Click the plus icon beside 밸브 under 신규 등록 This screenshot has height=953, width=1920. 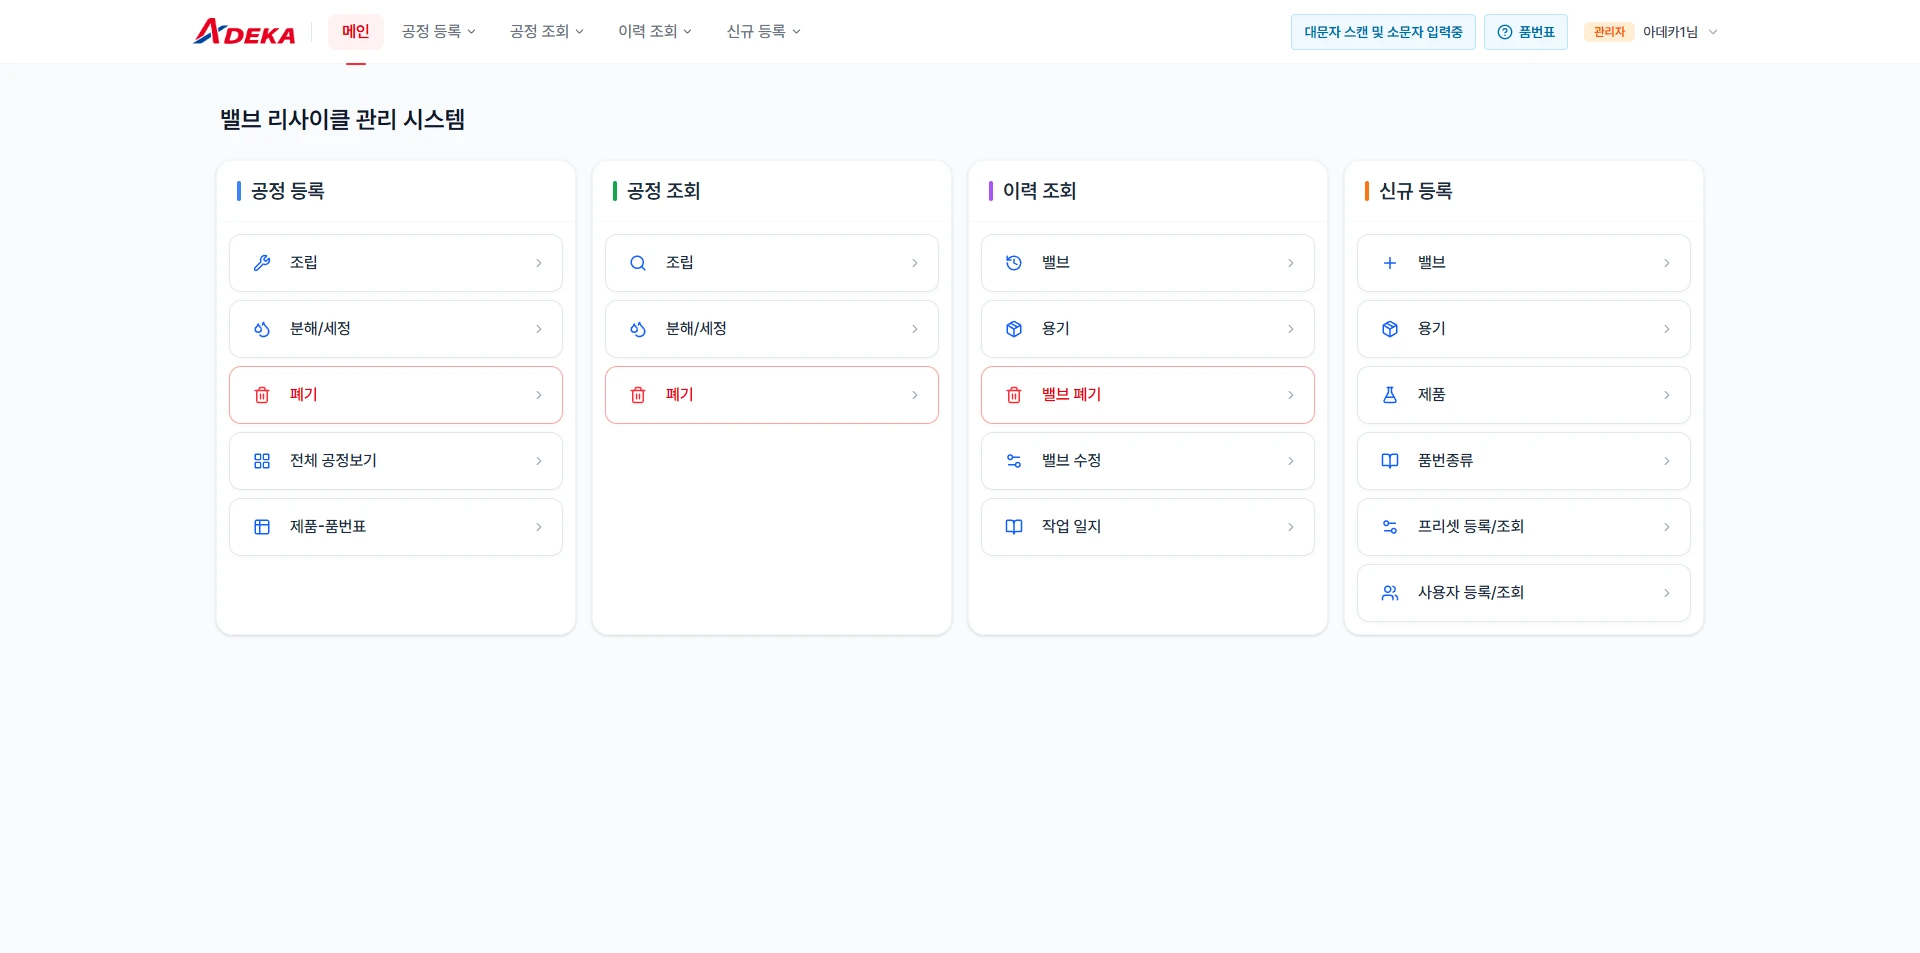click(x=1390, y=263)
